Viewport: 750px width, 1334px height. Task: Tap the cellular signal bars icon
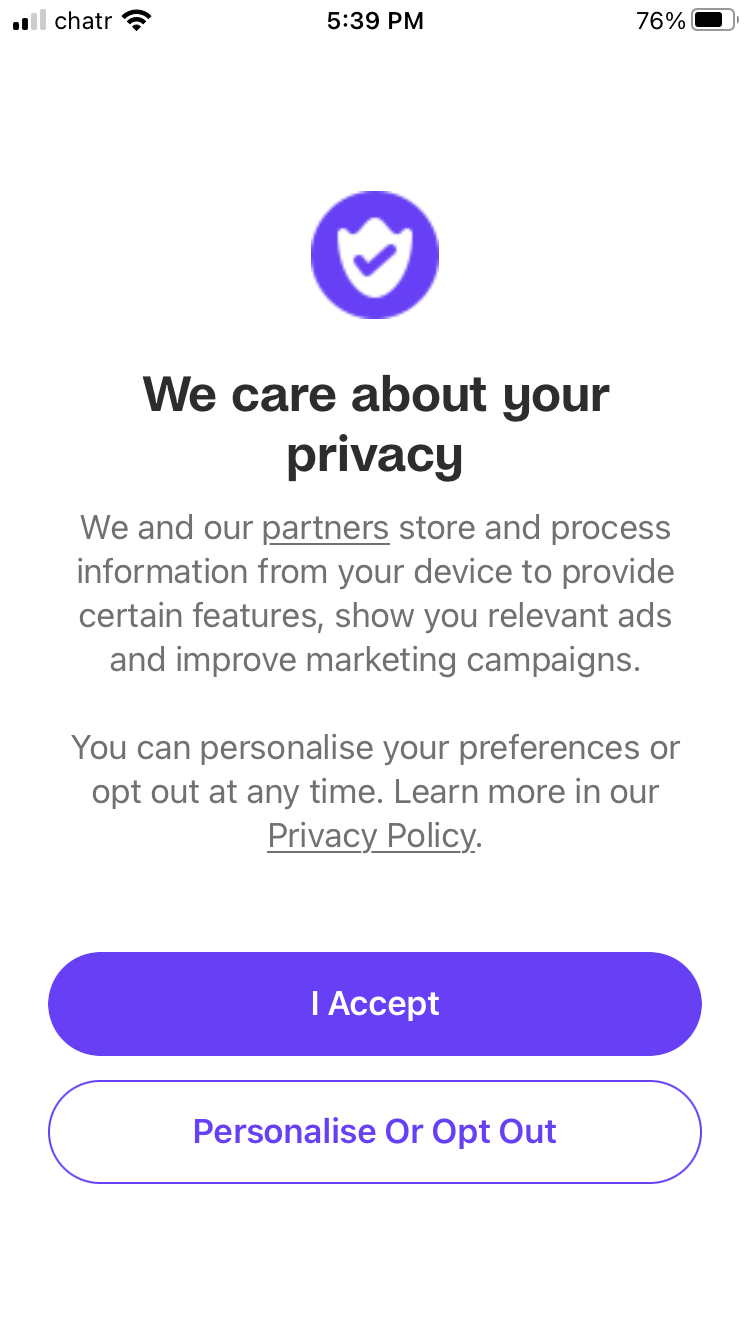pyautogui.click(x=30, y=20)
